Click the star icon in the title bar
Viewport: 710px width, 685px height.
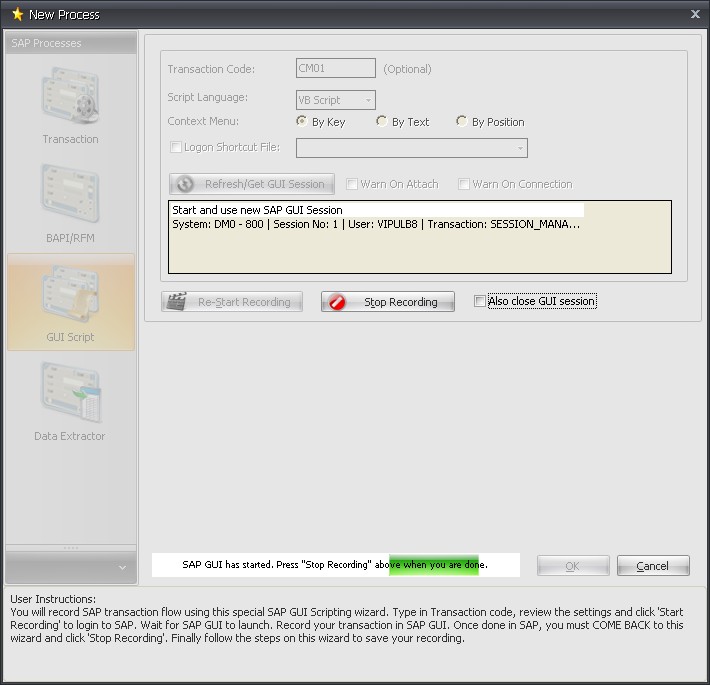tap(17, 14)
